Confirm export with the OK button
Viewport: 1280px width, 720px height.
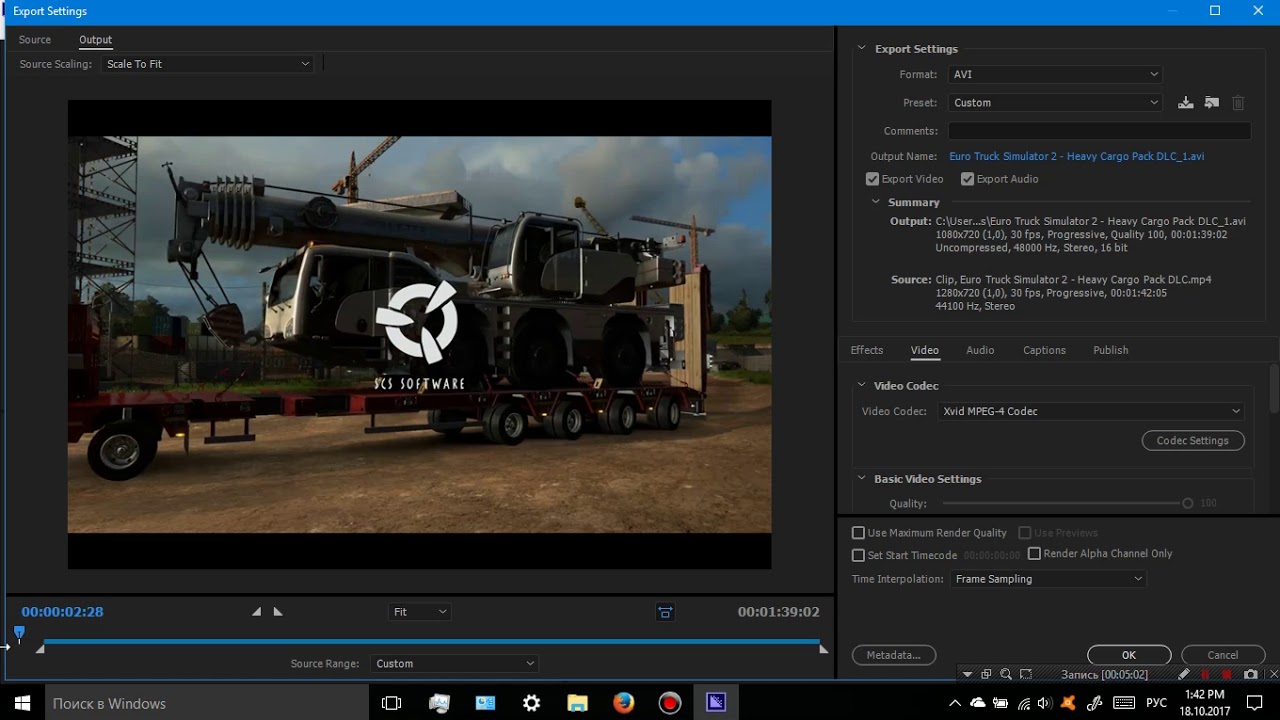point(1129,655)
